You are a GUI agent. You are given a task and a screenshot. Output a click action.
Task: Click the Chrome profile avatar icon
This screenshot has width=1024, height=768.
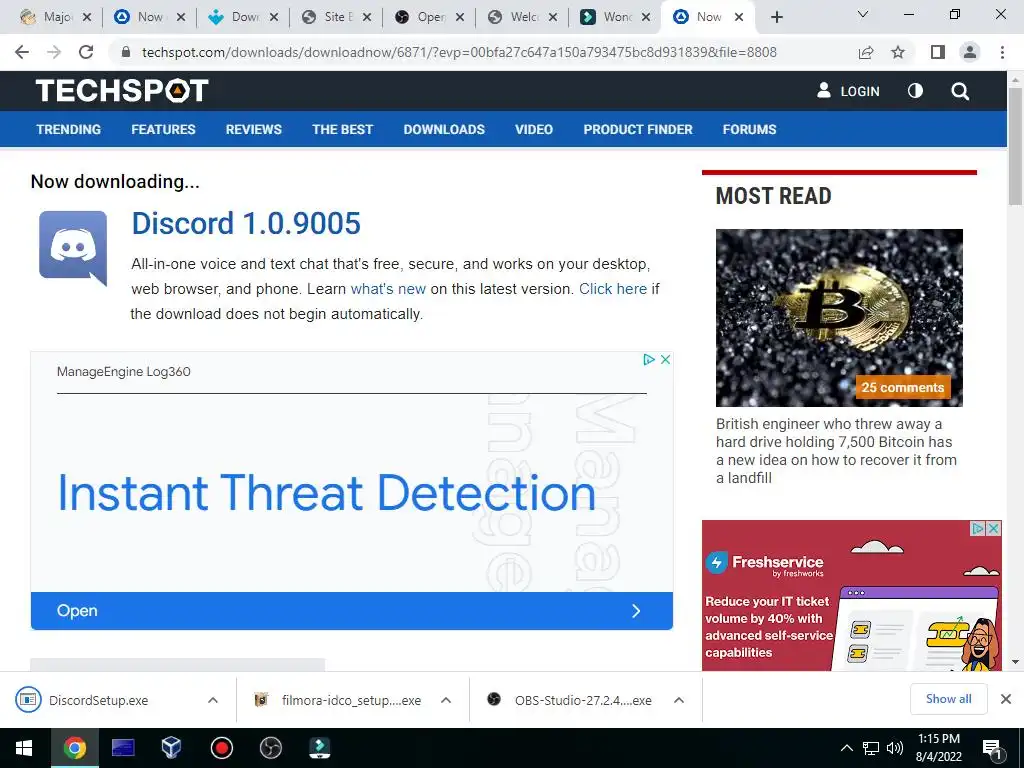click(x=970, y=52)
